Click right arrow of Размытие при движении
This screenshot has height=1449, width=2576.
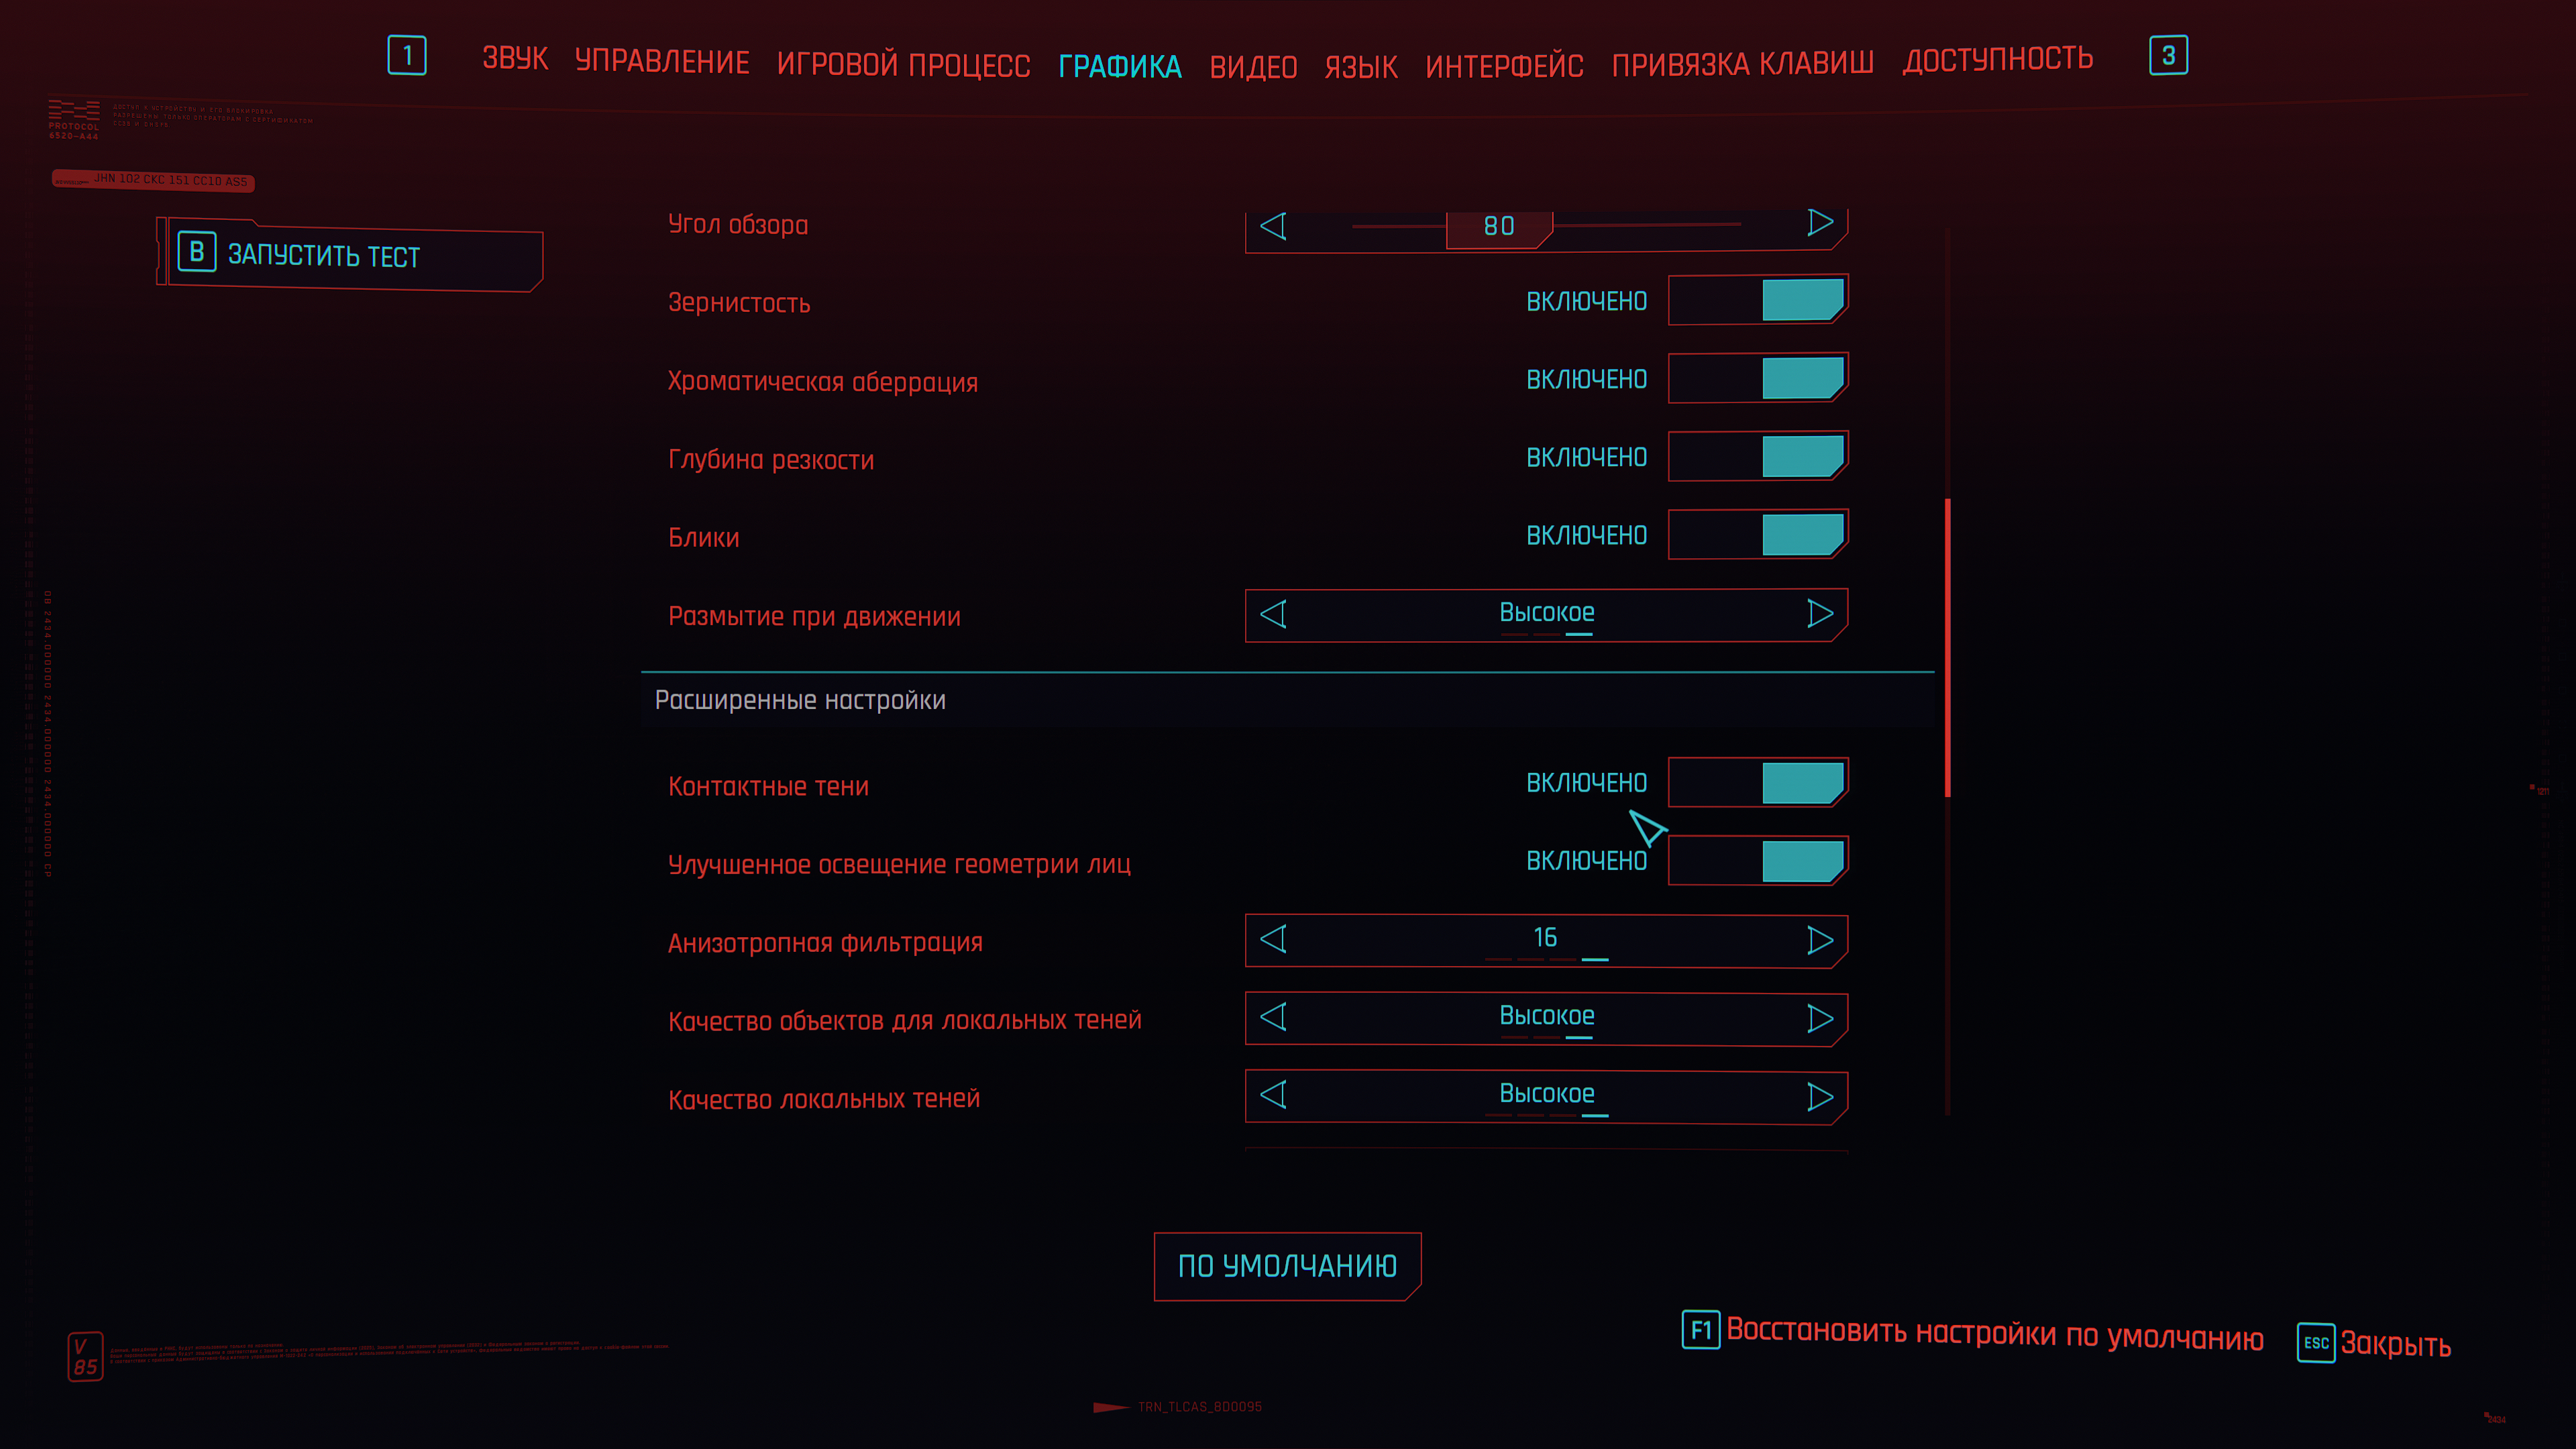[1819, 613]
